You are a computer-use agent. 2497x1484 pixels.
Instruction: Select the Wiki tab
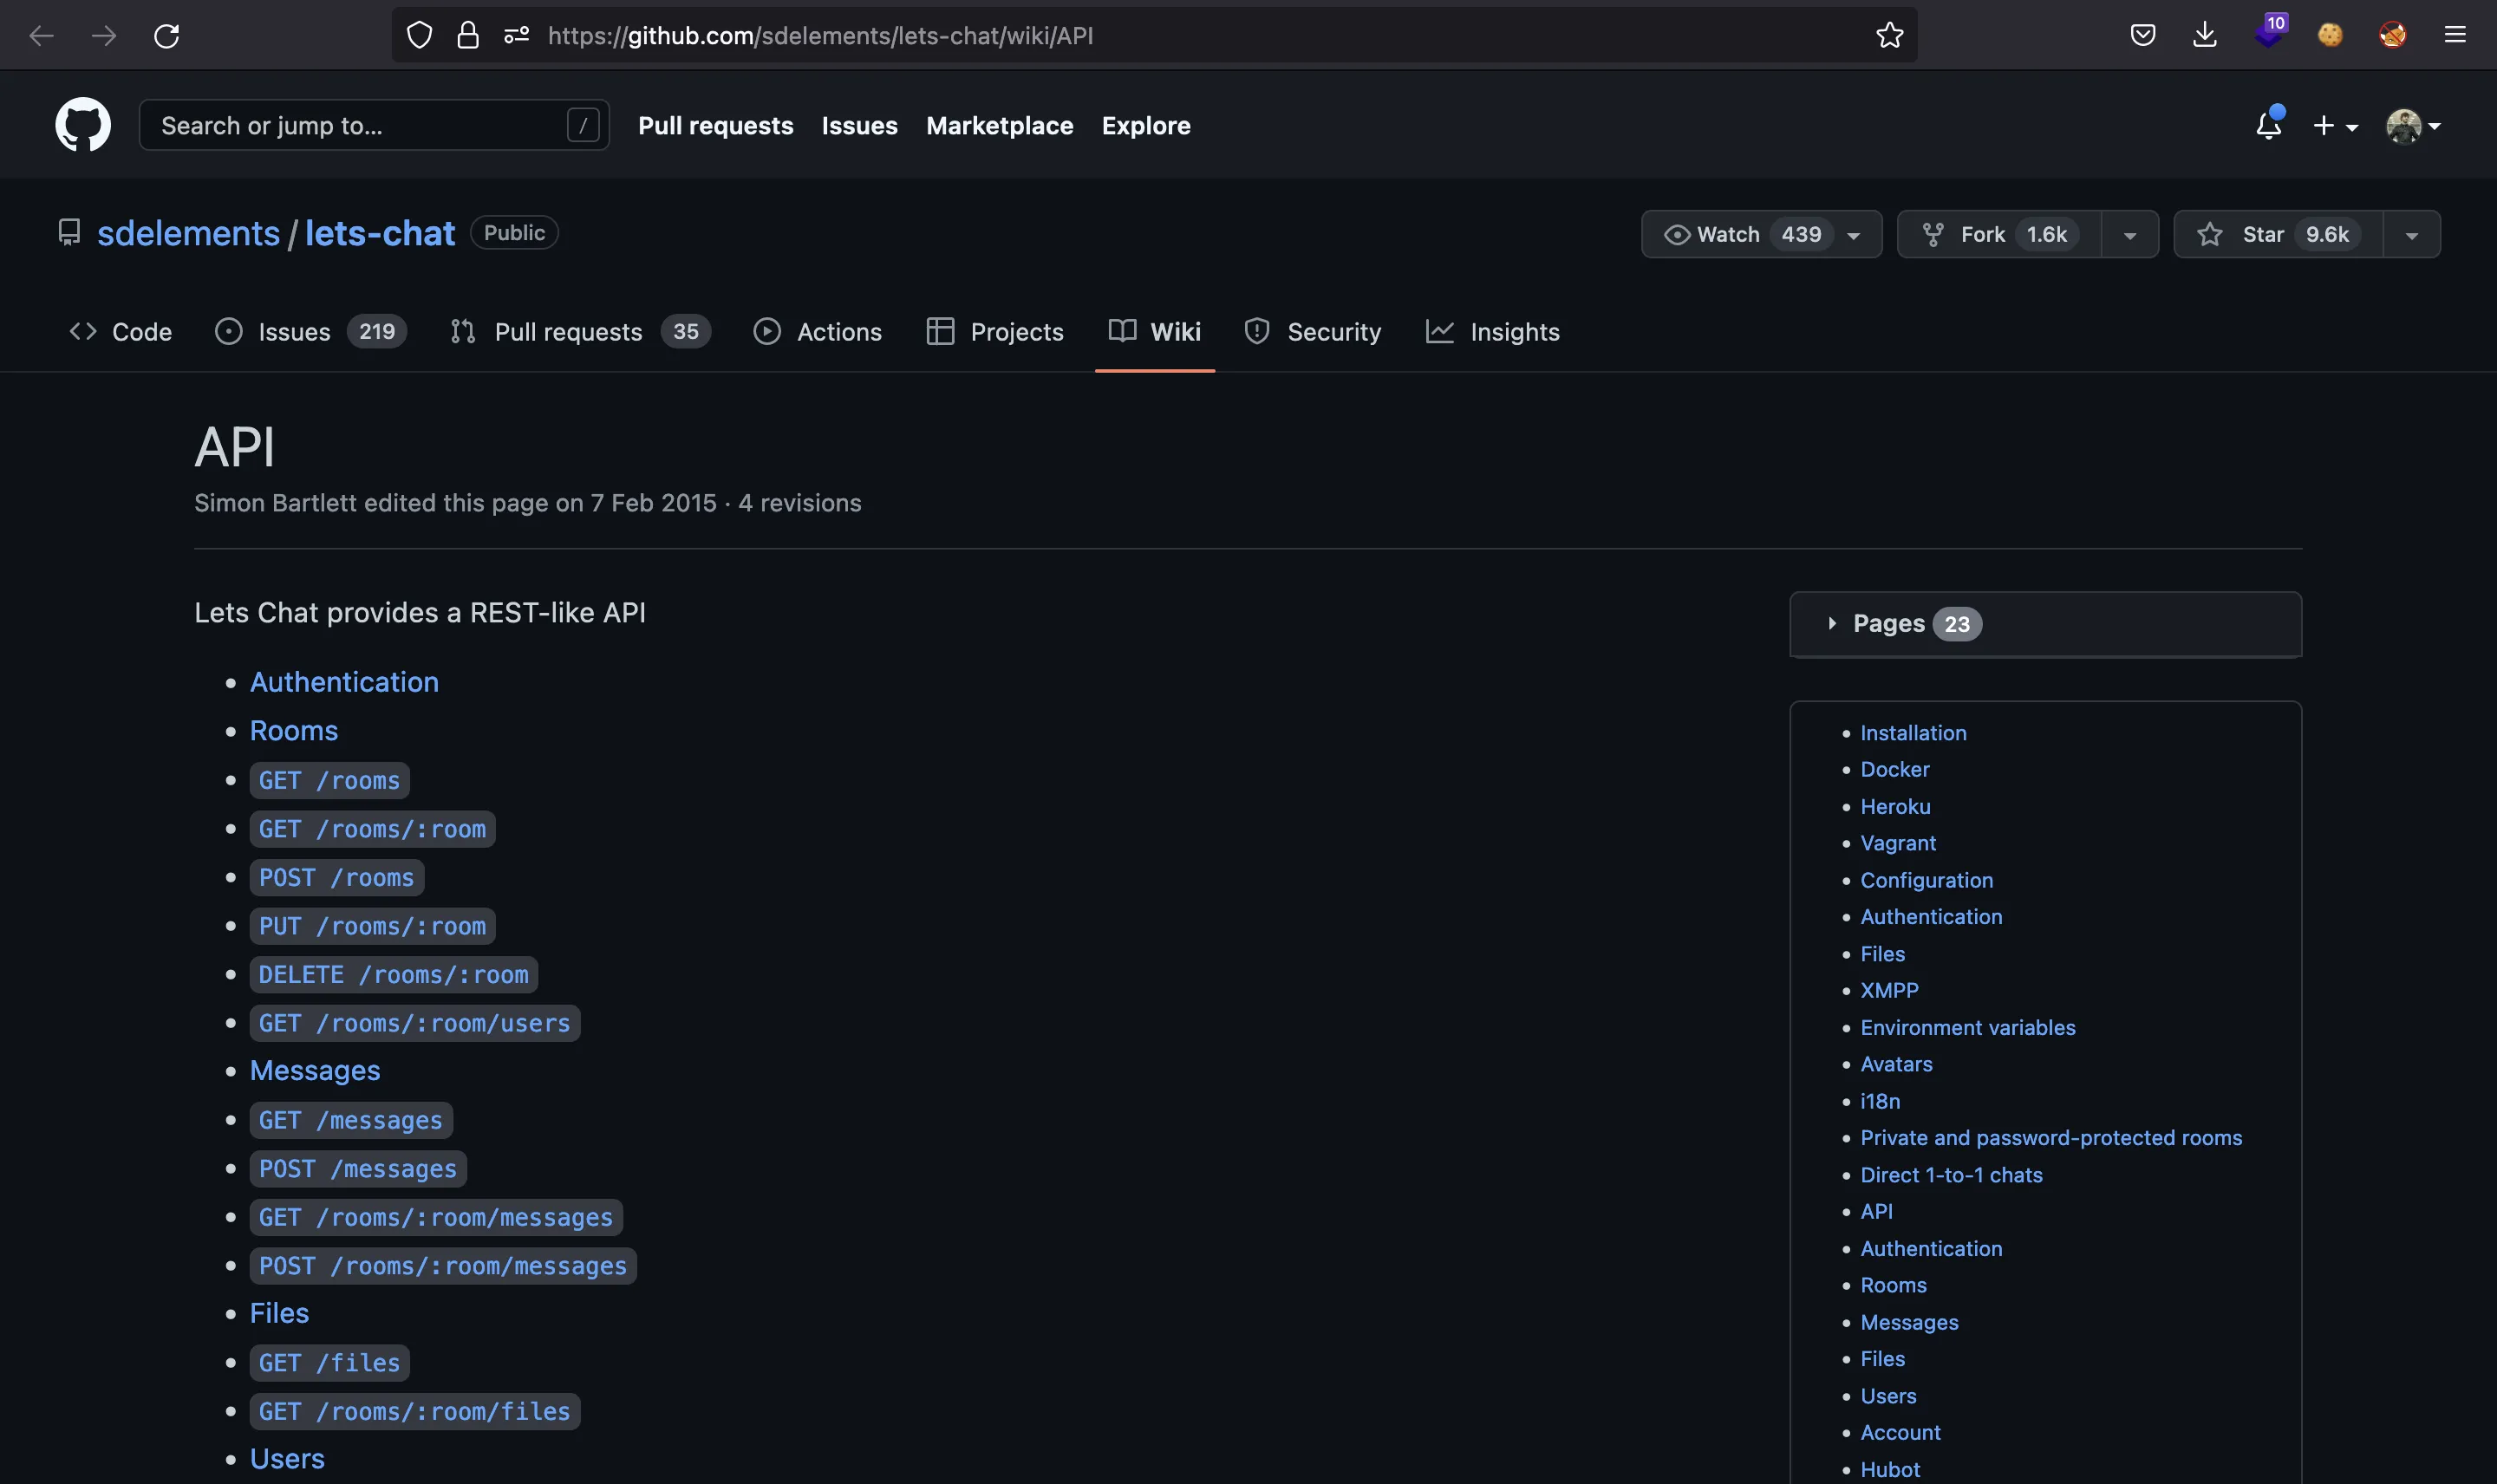(x=1154, y=331)
